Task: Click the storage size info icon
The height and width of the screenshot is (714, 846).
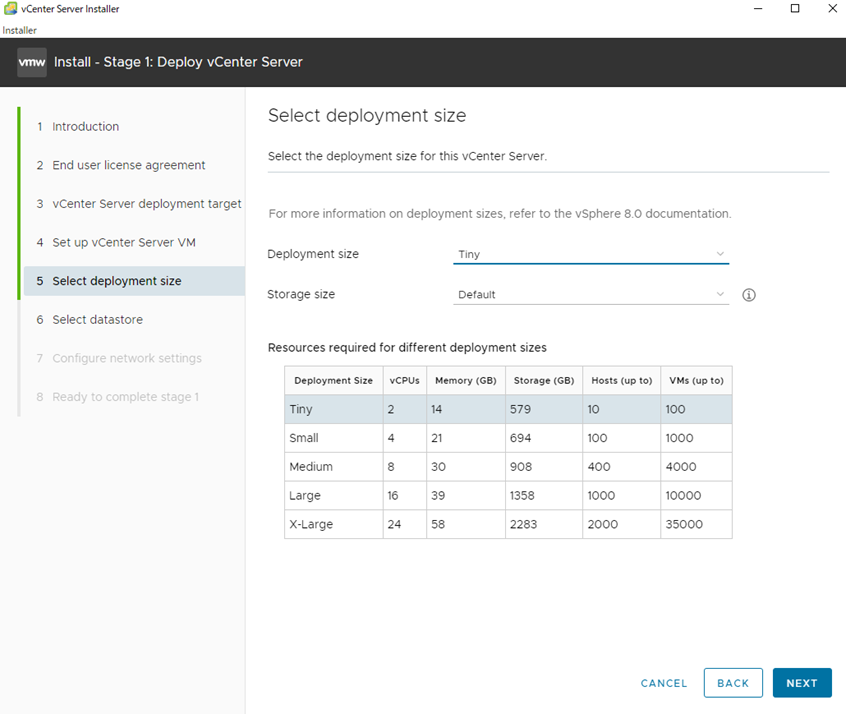Action: (x=749, y=295)
